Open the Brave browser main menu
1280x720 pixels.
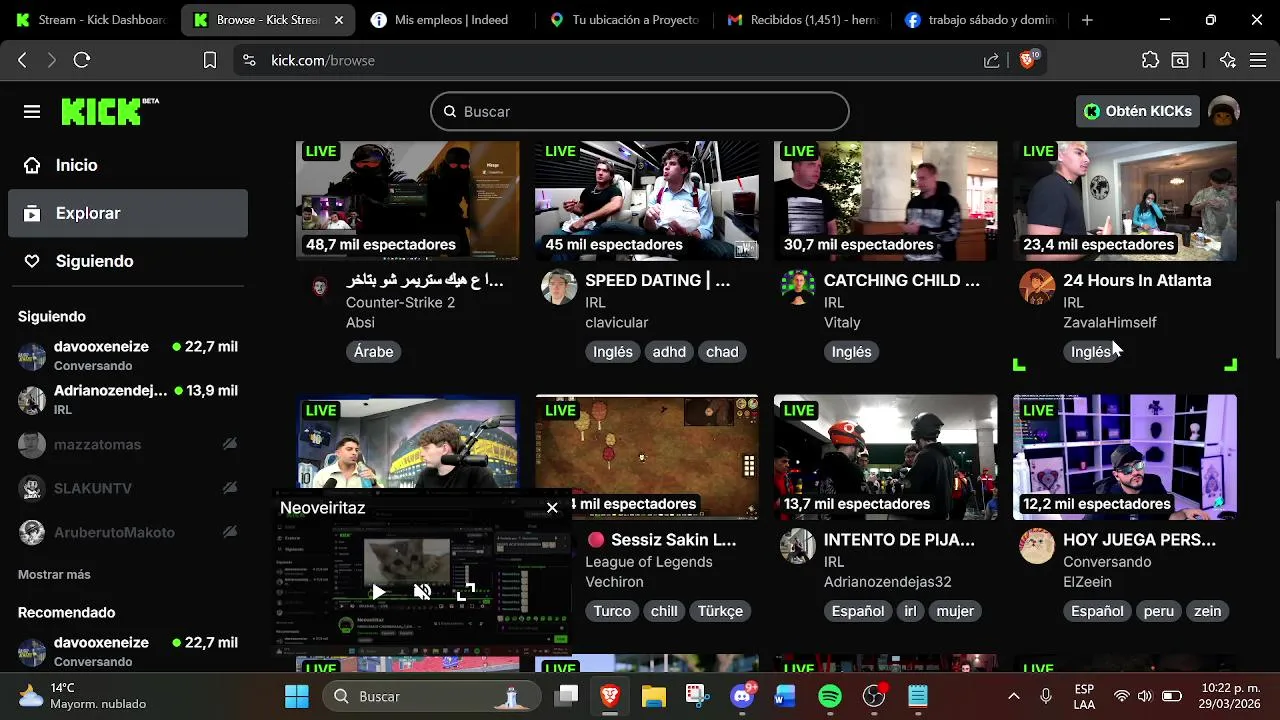click(1258, 60)
